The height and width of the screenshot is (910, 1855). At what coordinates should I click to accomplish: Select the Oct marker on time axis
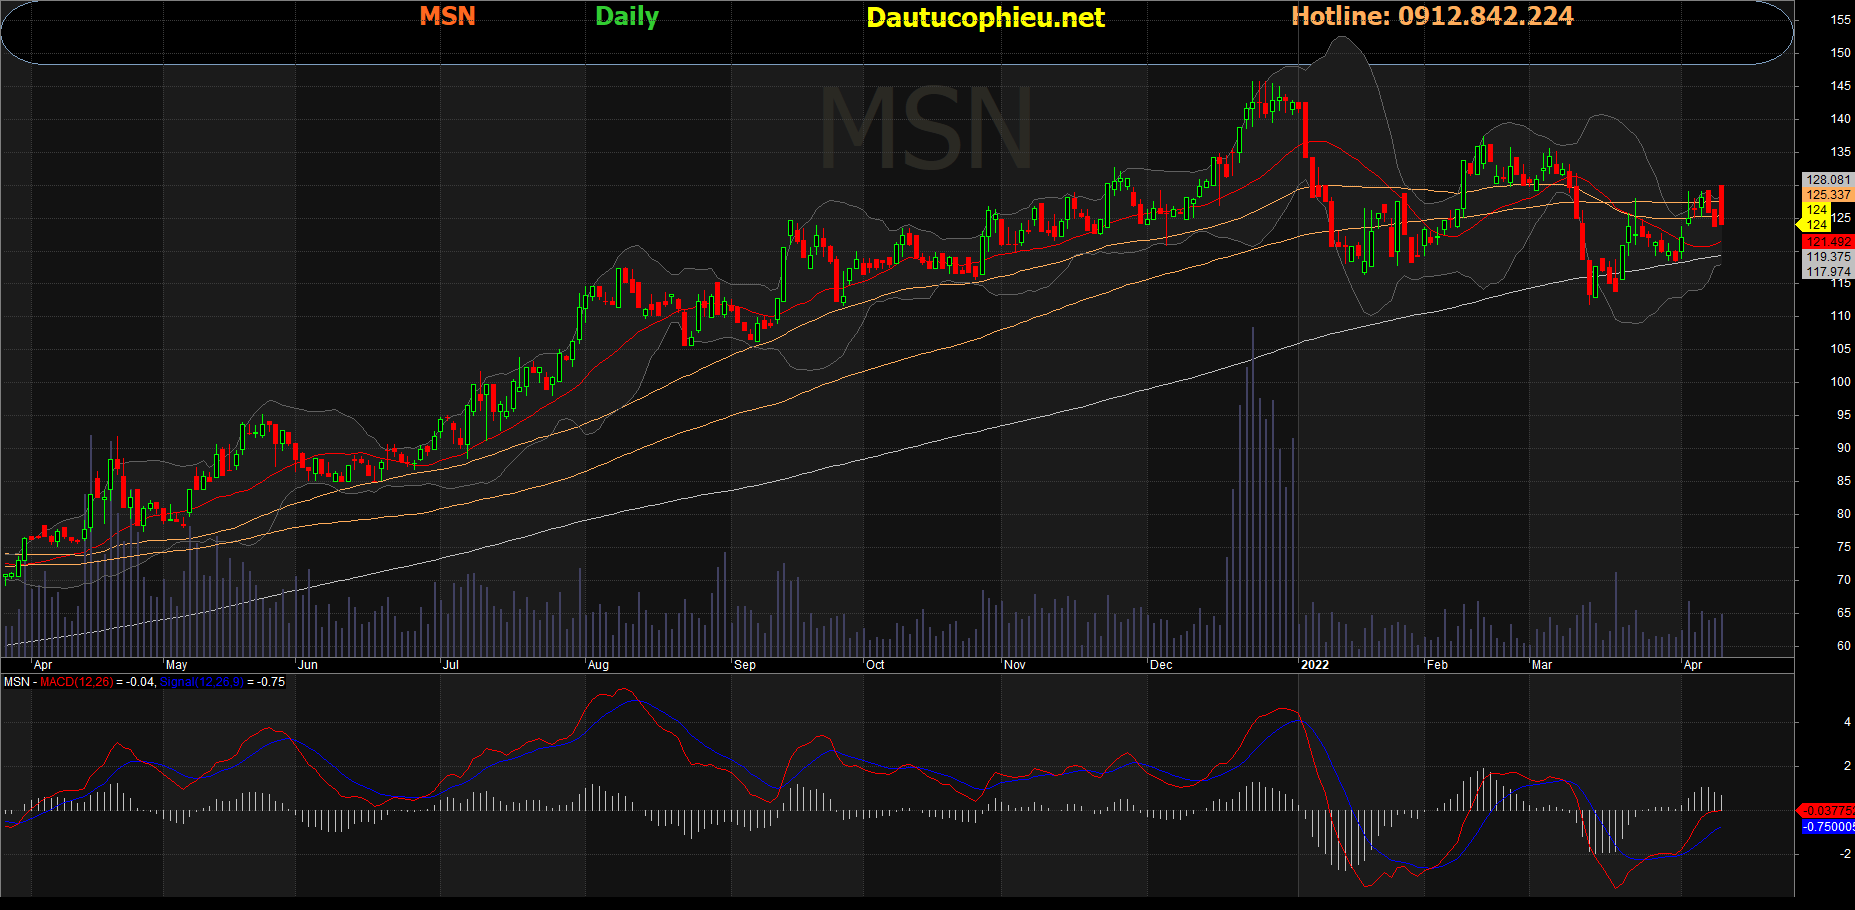coord(875,665)
